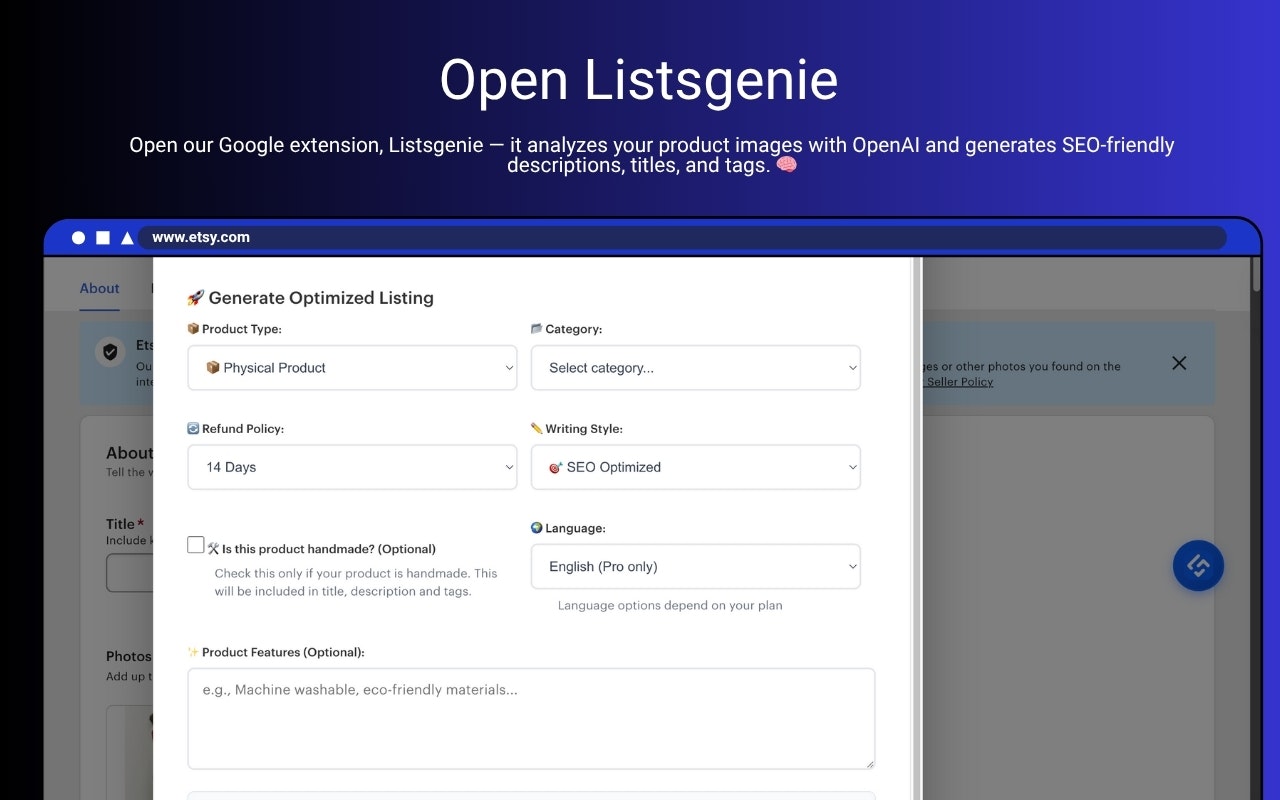Open the Select category dropdown
1280x800 pixels.
(x=695, y=368)
